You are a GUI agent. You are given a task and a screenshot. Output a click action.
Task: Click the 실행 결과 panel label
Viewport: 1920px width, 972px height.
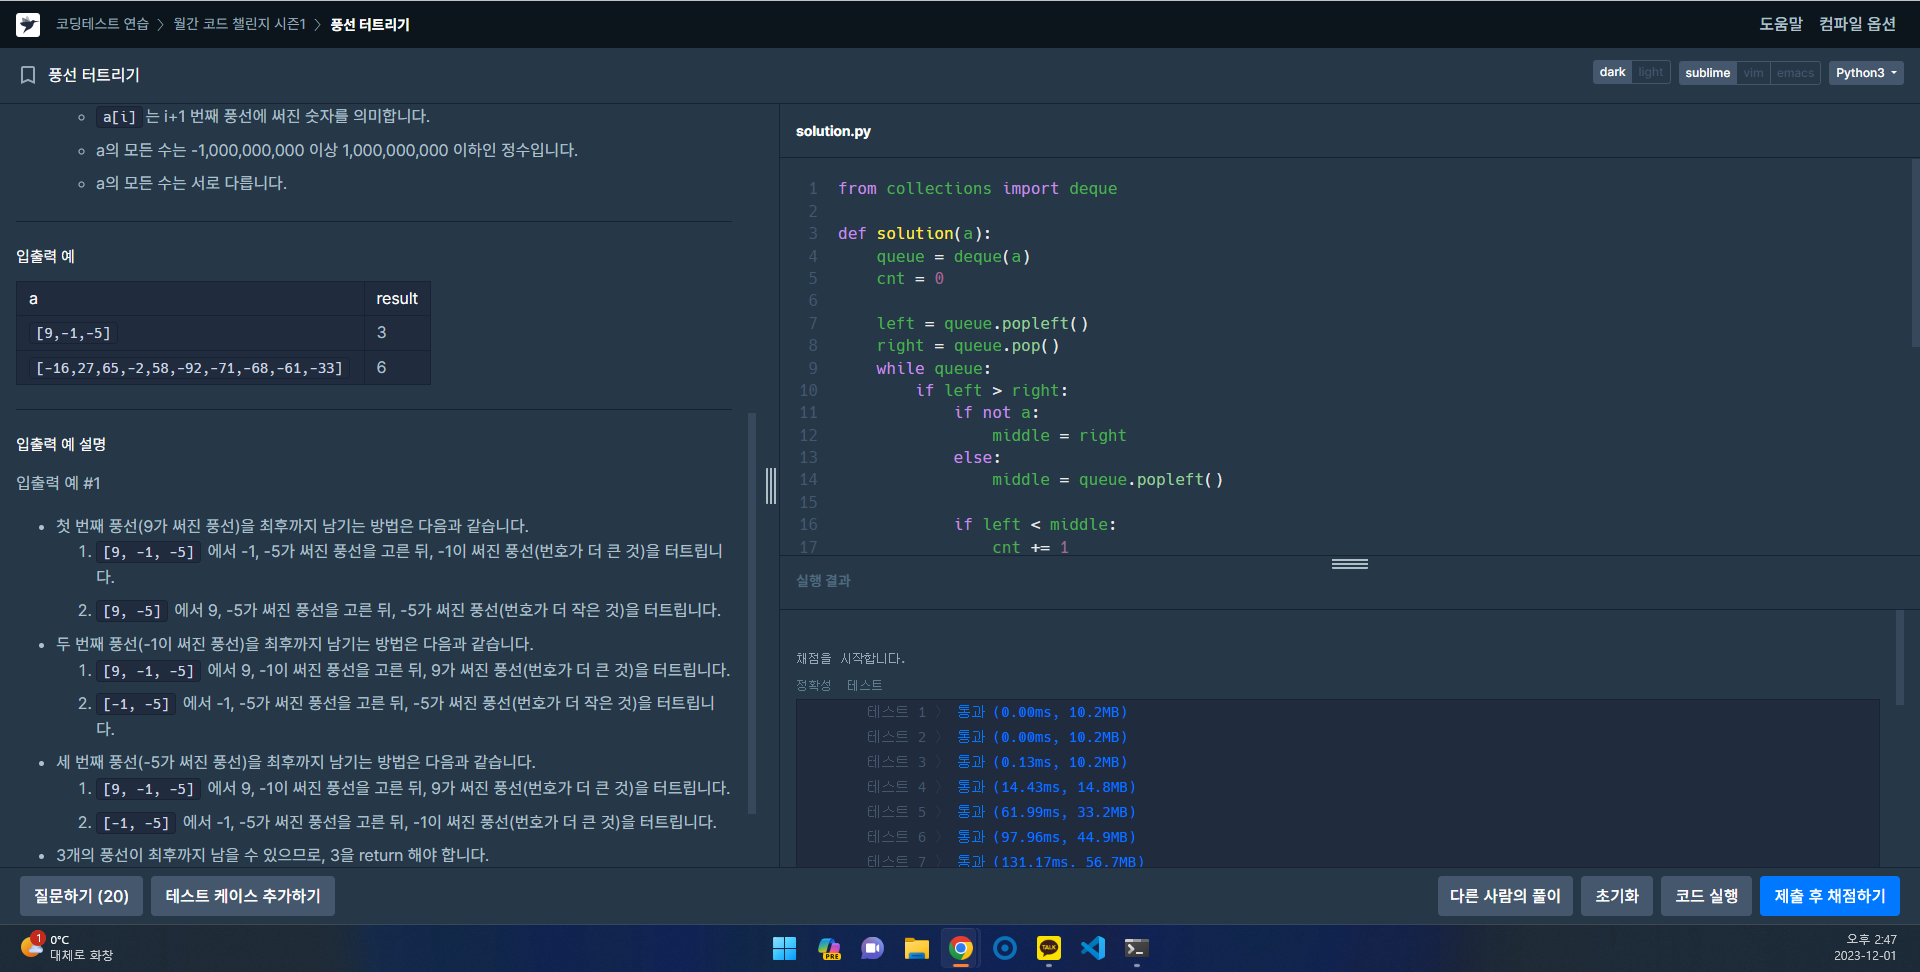point(823,581)
